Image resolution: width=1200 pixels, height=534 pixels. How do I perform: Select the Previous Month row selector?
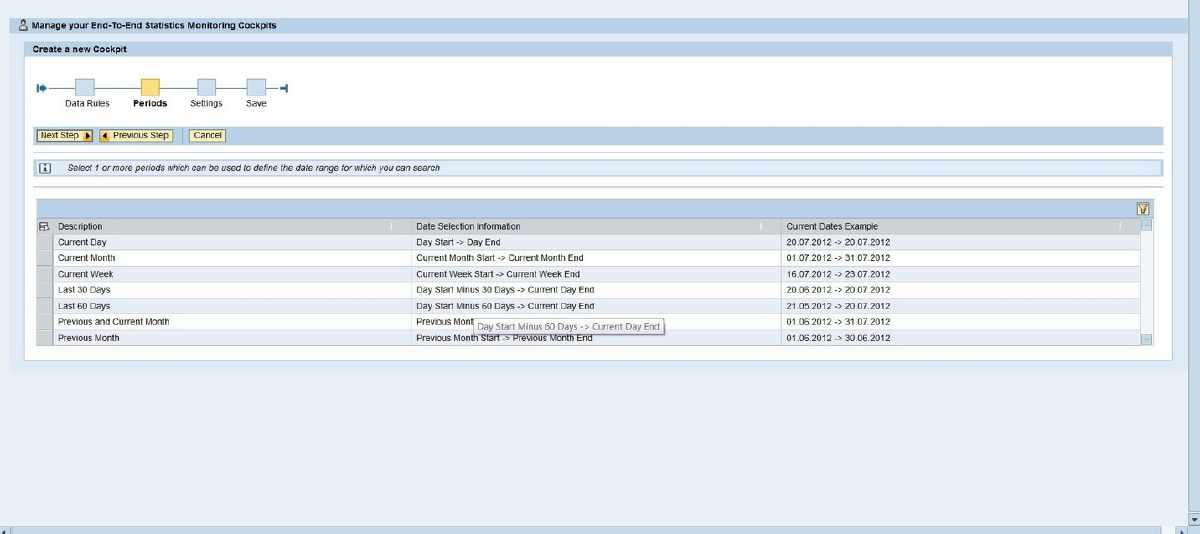coord(44,338)
